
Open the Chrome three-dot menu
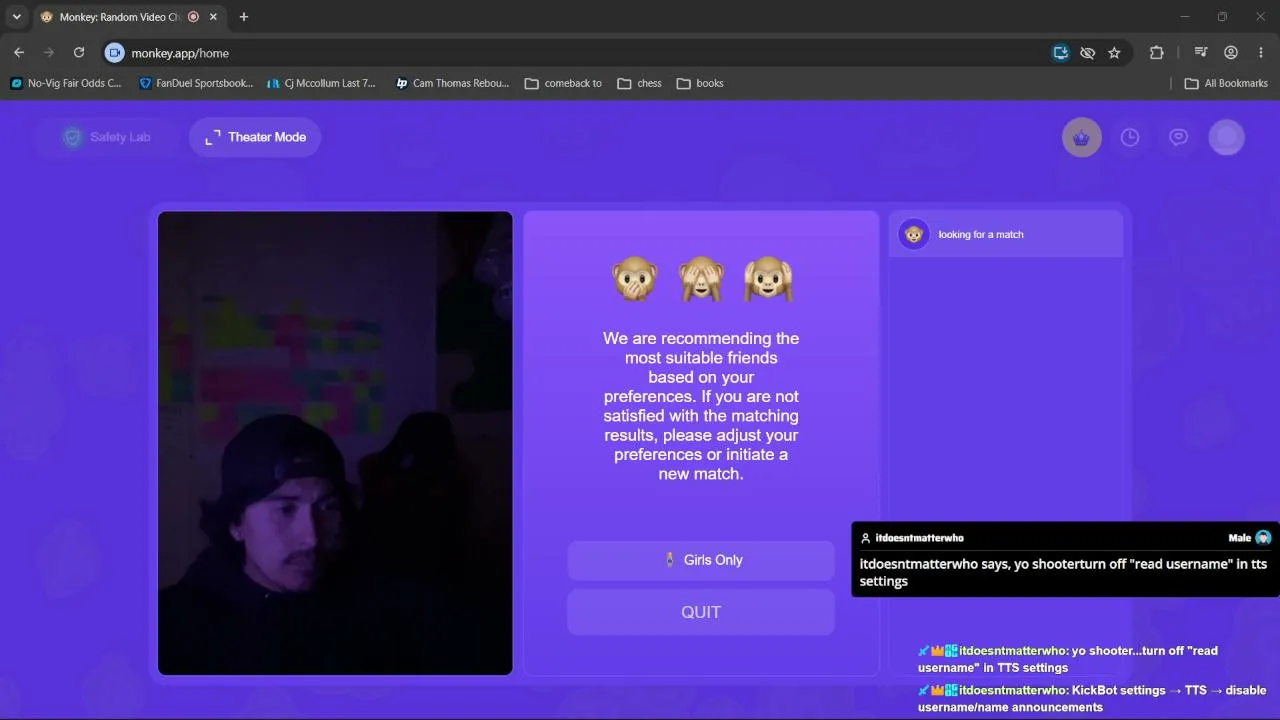(1260, 53)
